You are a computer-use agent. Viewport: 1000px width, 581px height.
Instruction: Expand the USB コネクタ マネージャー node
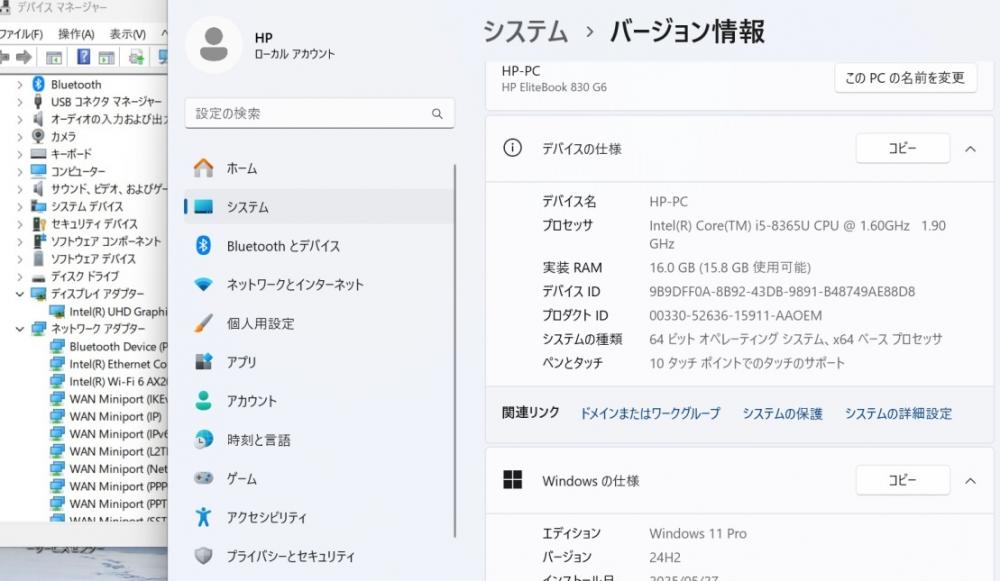[x=20, y=101]
